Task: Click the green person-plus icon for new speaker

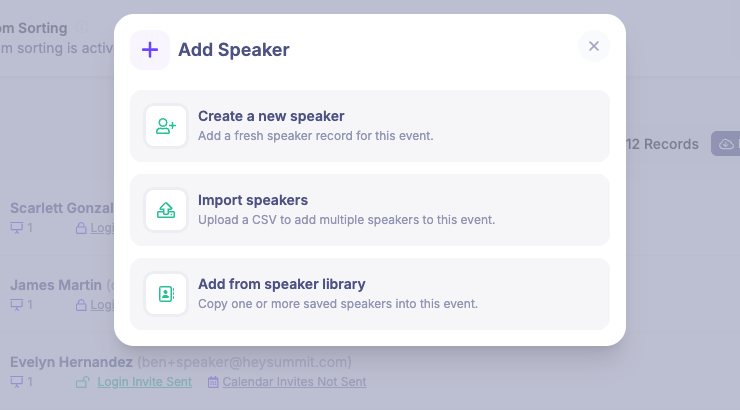Action: pyautogui.click(x=166, y=126)
